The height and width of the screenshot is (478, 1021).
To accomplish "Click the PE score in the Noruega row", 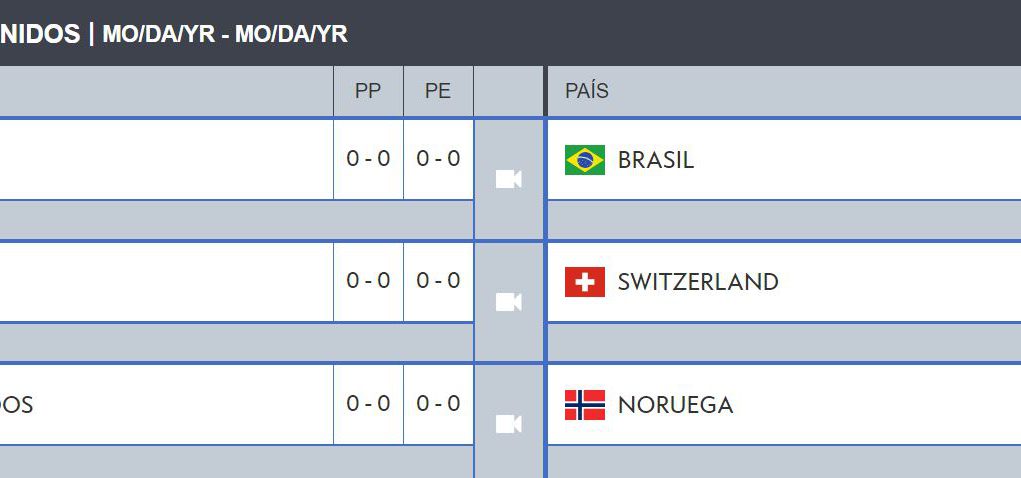I will [438, 404].
